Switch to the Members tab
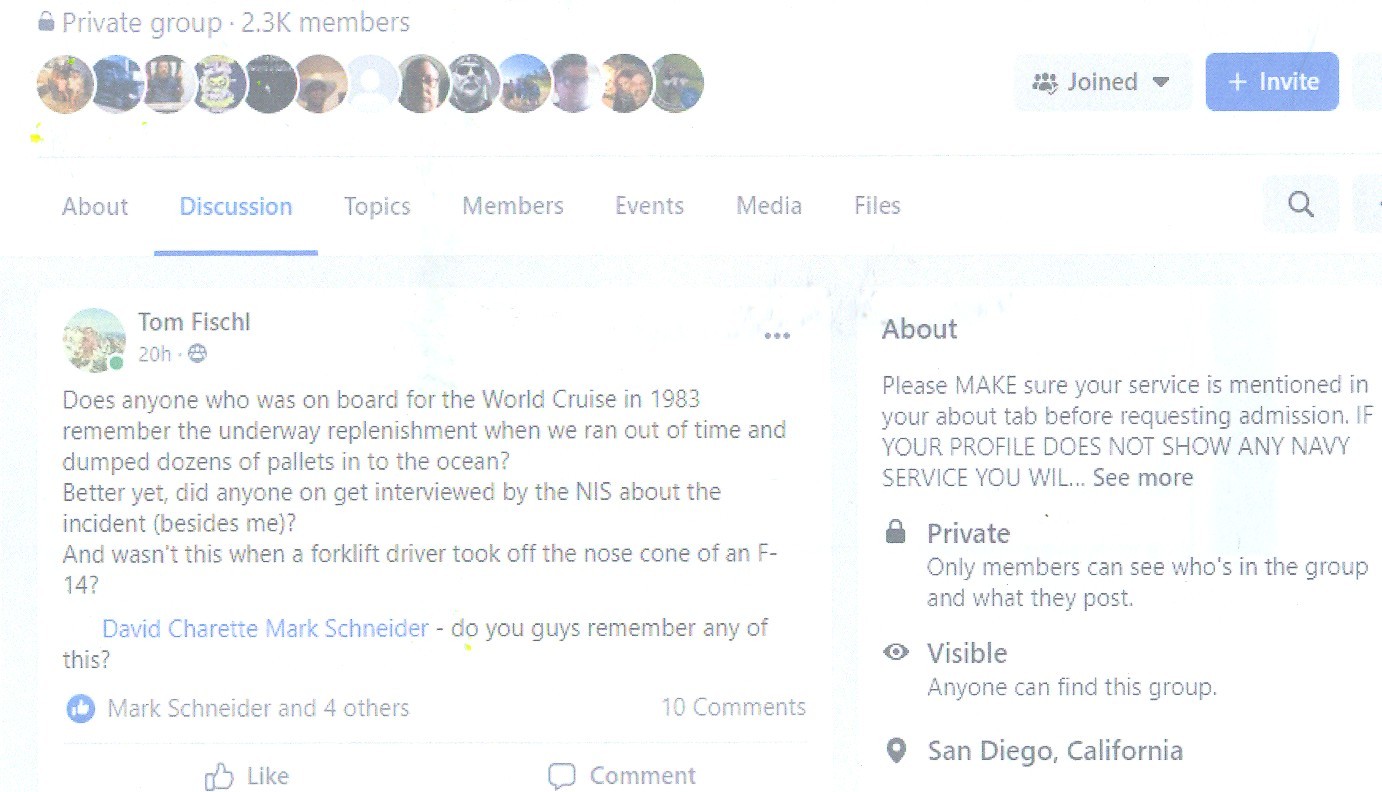Screen dimensions: 1382x792 (513, 206)
